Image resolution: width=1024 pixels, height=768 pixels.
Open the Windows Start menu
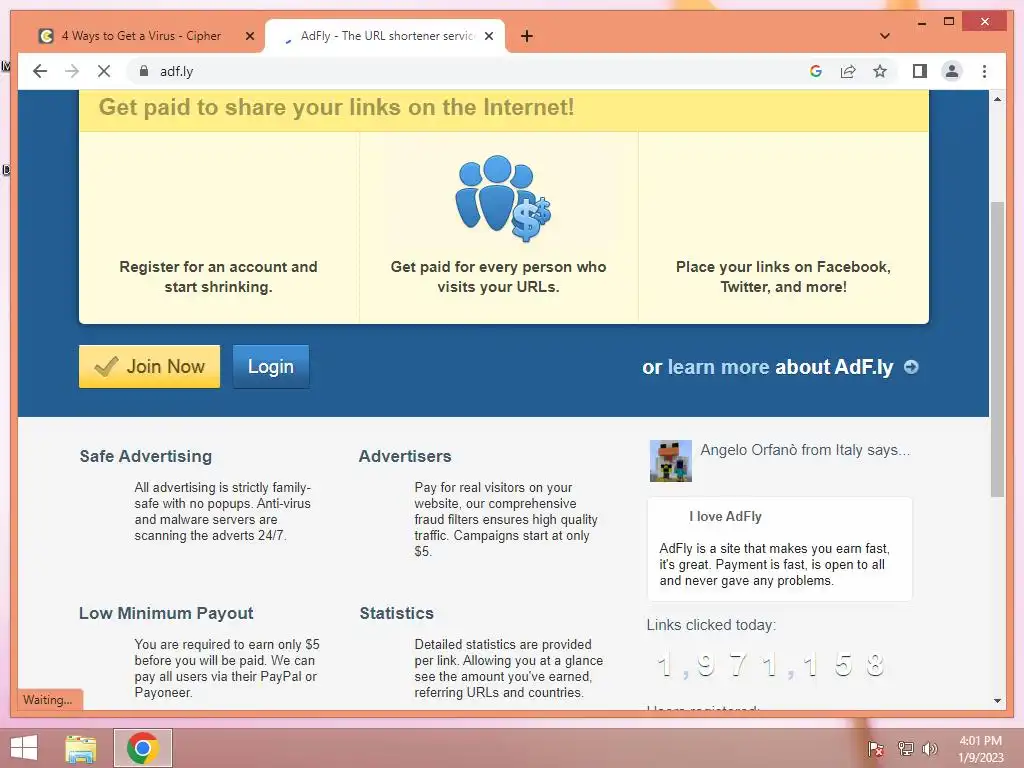[x=24, y=748]
